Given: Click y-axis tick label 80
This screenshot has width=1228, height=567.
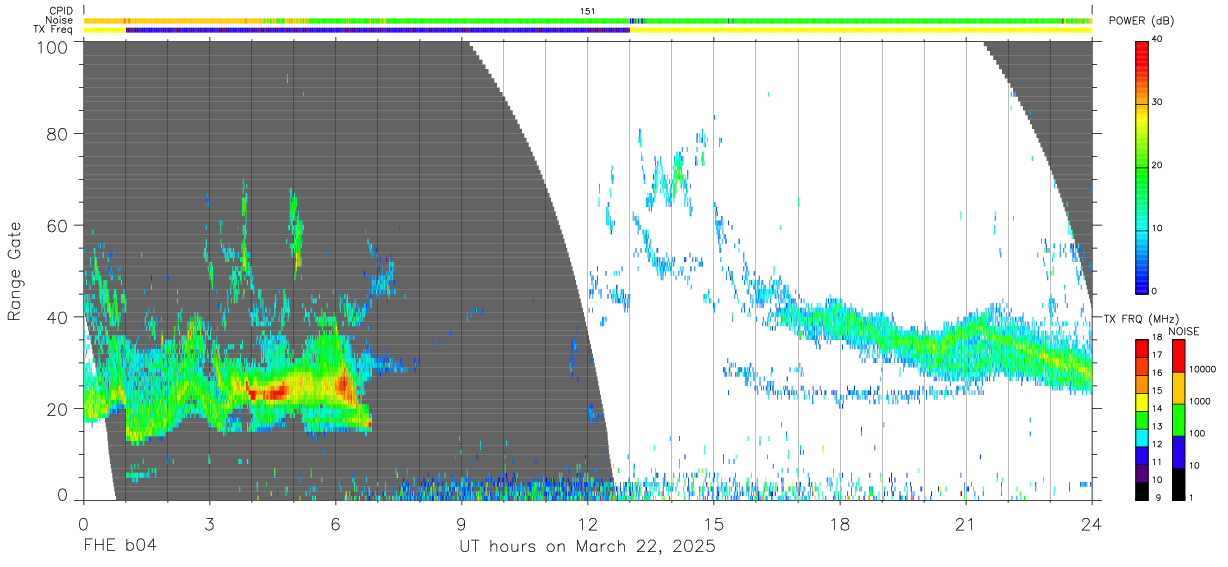Looking at the screenshot, I should 57,134.
